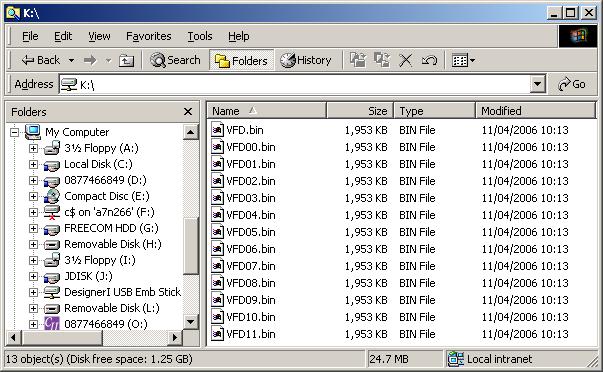Open the Views dropdown button
The height and width of the screenshot is (372, 603).
tap(463, 60)
